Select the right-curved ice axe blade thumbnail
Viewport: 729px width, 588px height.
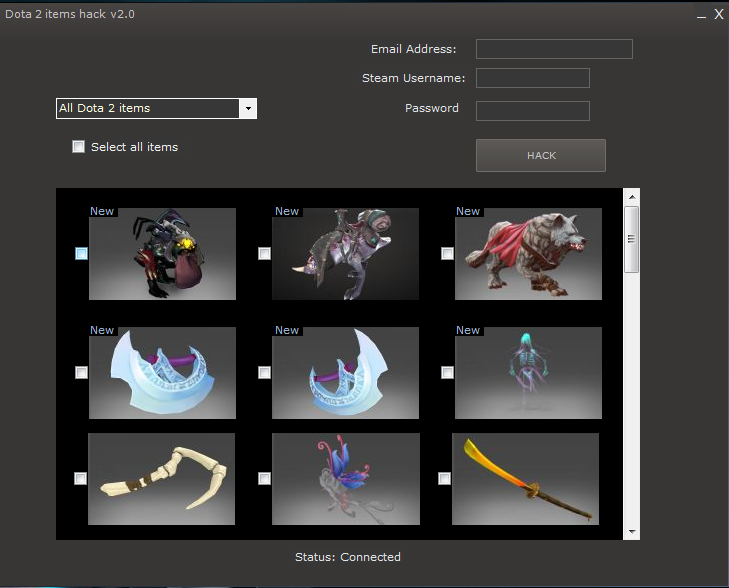pos(345,373)
